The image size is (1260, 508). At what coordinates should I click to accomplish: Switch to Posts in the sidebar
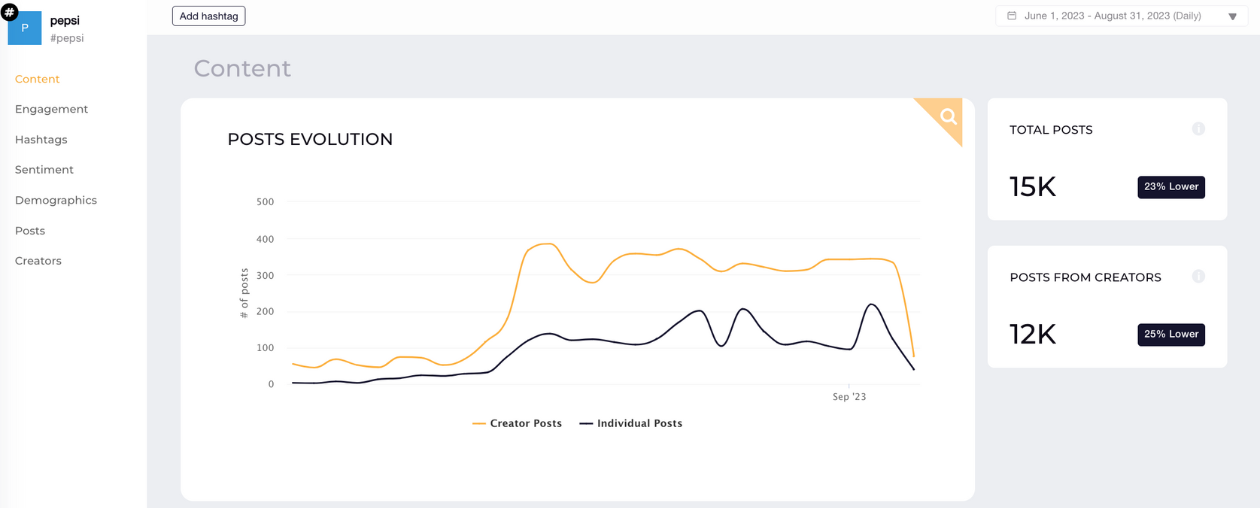tap(30, 231)
